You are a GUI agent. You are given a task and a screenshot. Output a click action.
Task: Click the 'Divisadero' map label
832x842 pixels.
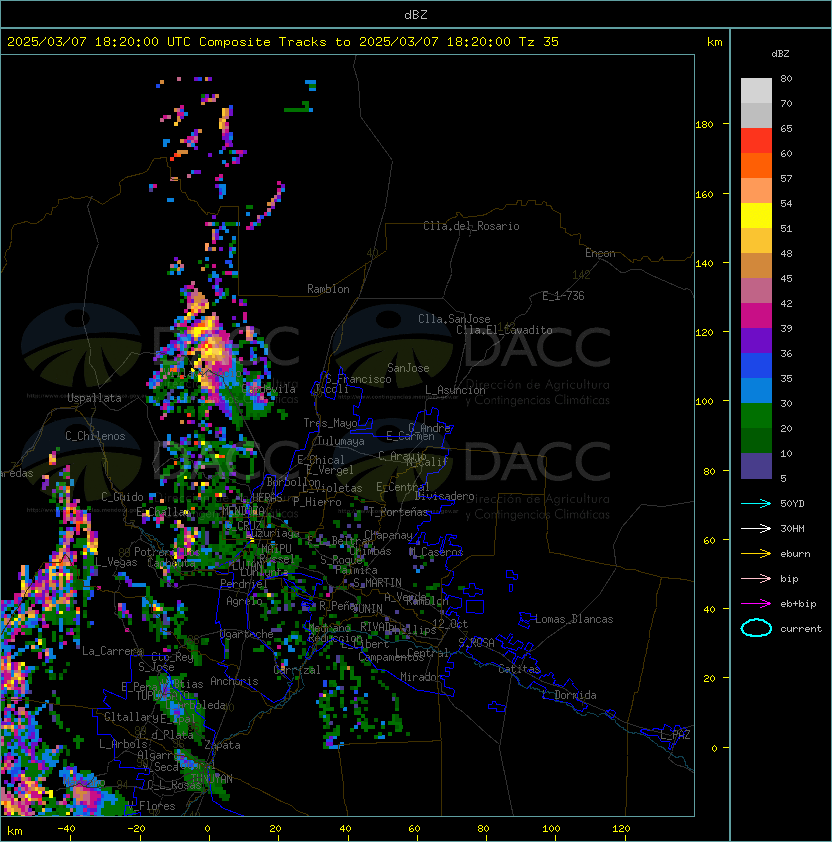444,496
